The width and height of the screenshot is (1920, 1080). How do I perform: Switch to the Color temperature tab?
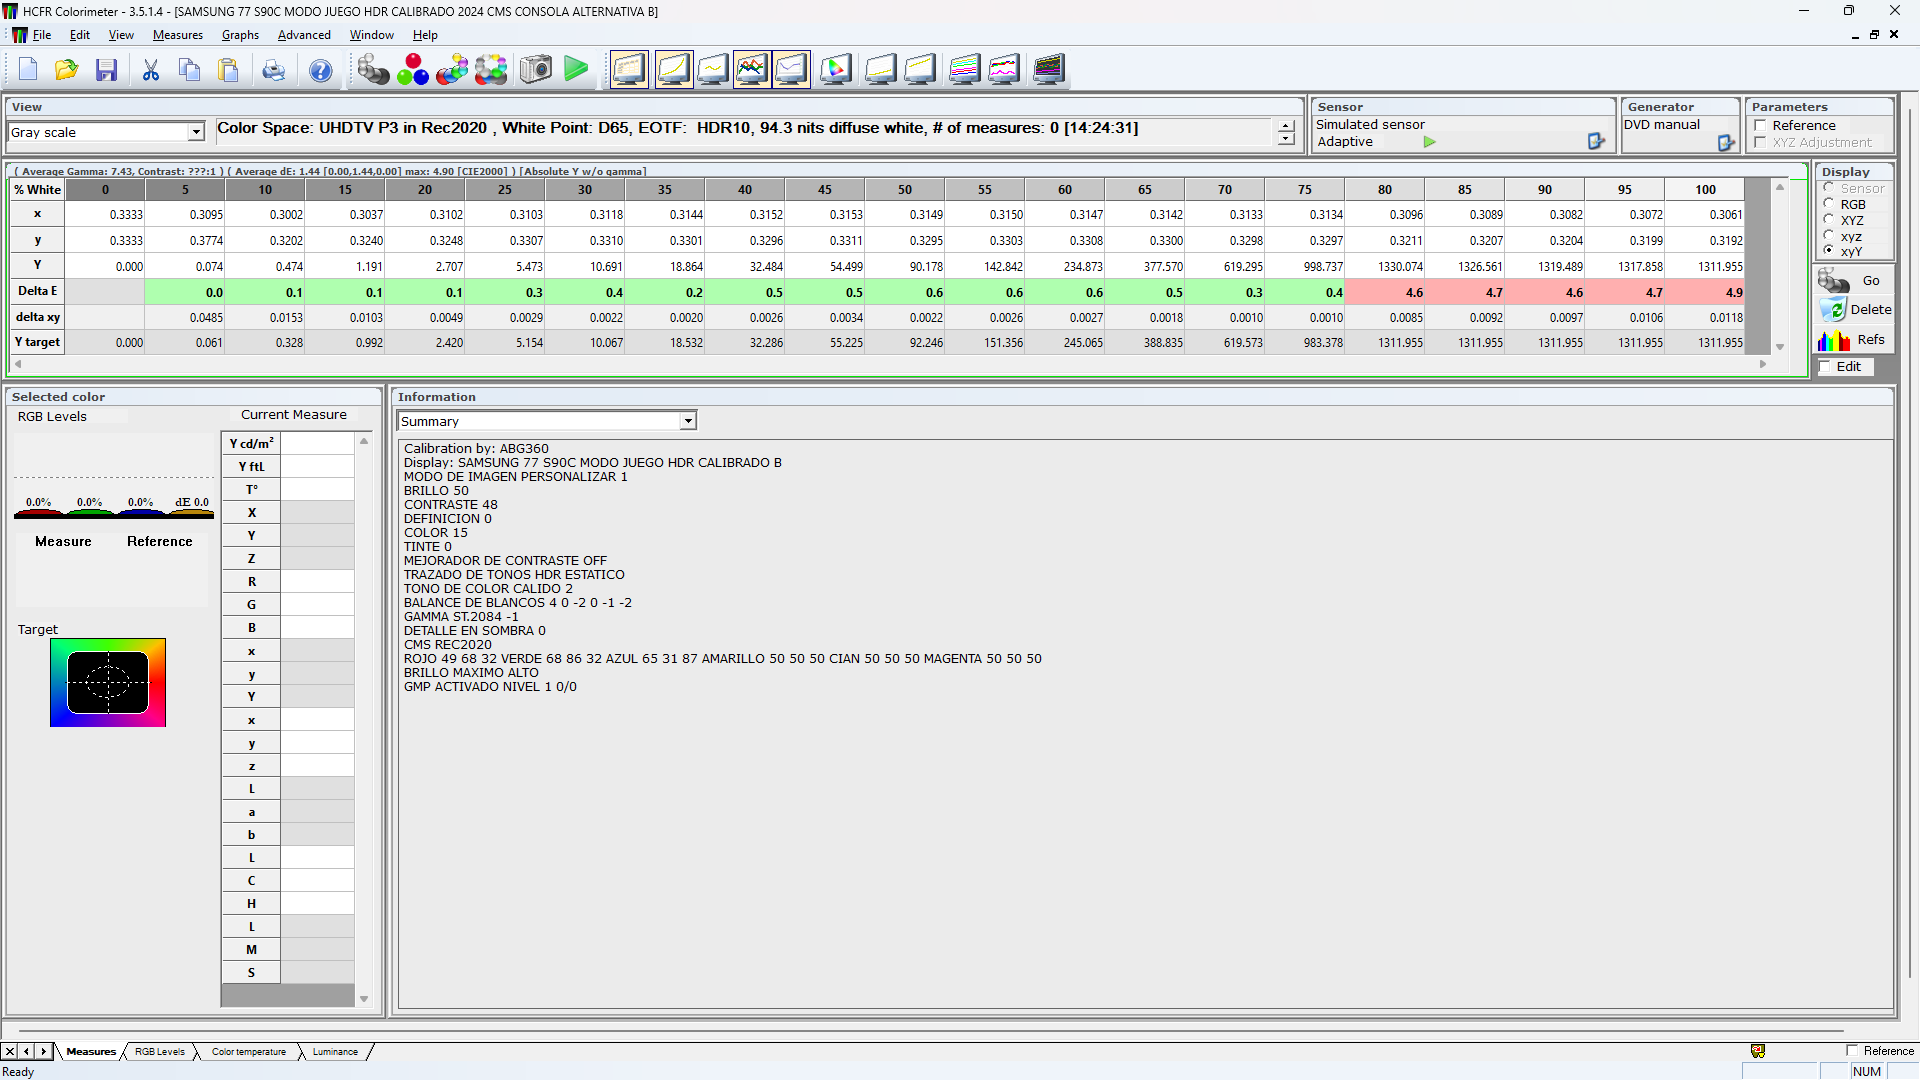[x=248, y=1051]
